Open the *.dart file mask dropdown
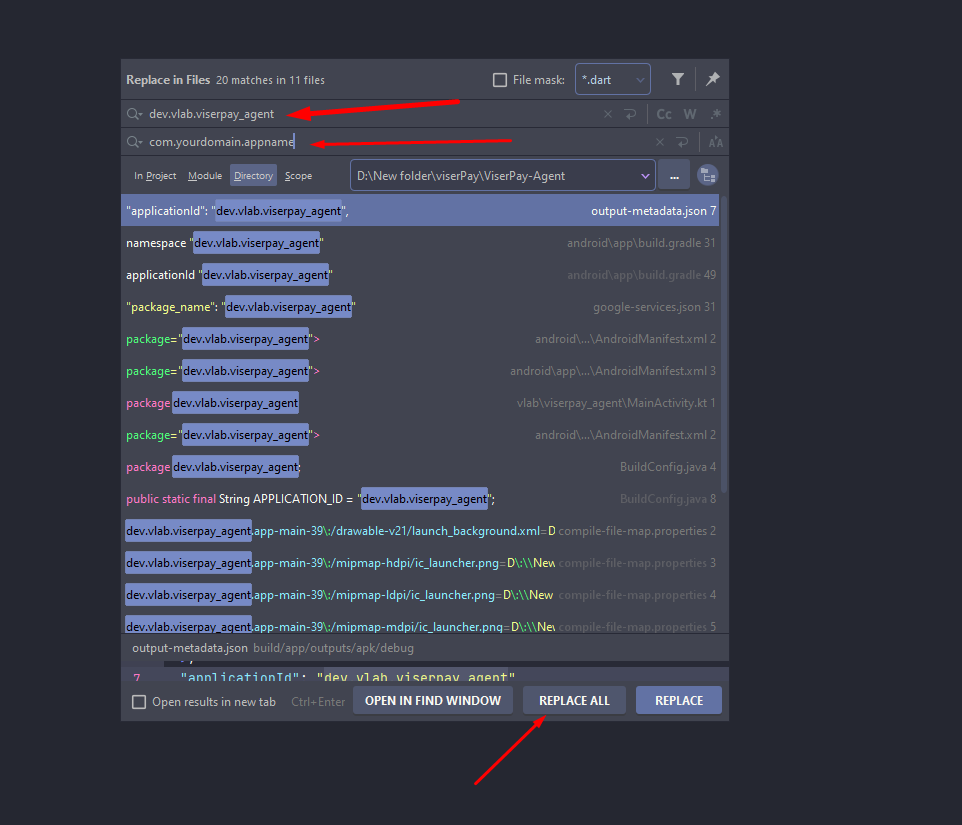 pos(612,80)
